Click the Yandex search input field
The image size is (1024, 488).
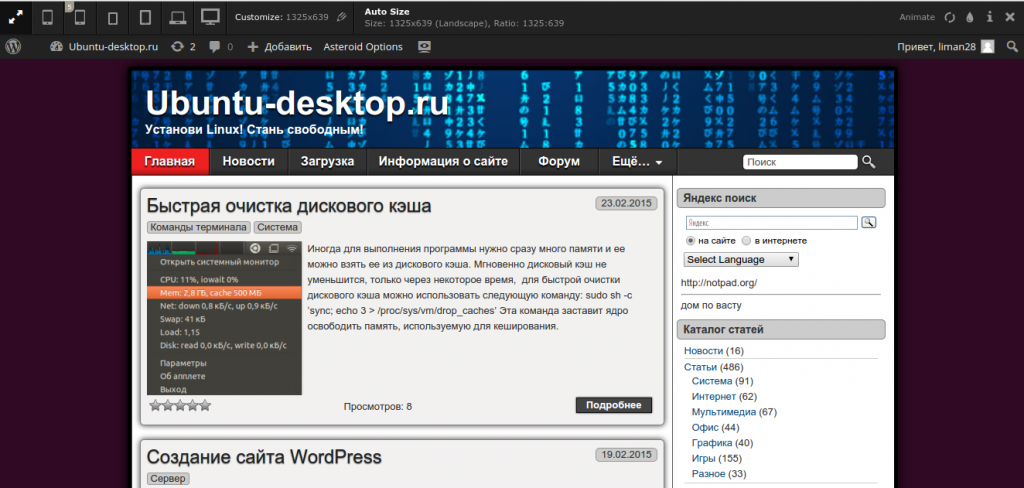coord(771,223)
